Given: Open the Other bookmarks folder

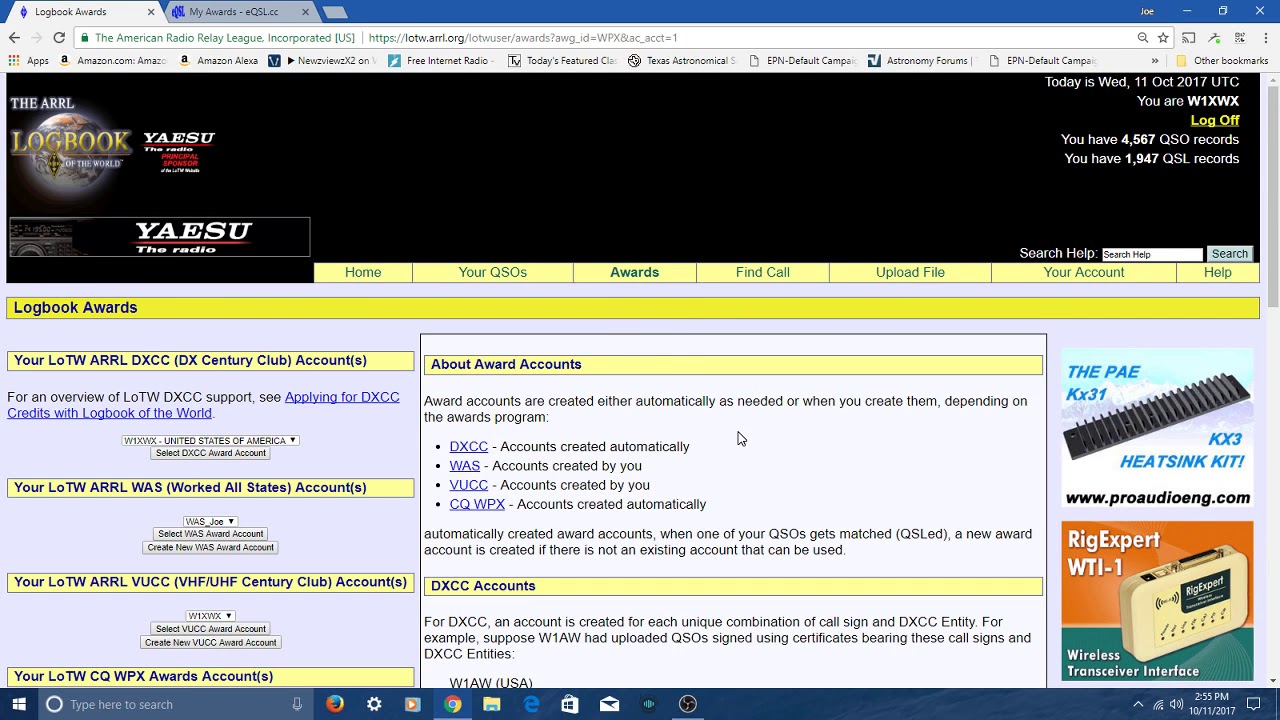Looking at the screenshot, I should (x=1221, y=61).
